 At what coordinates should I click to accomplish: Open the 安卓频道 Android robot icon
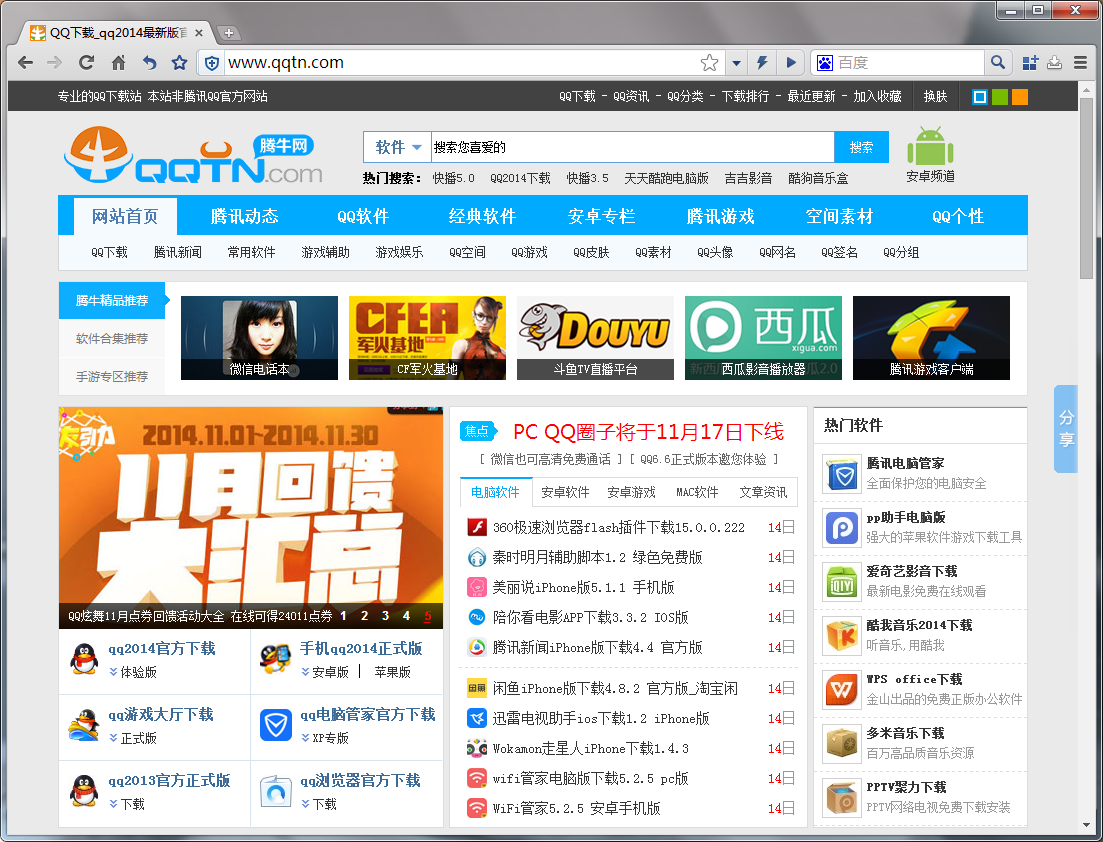[930, 147]
